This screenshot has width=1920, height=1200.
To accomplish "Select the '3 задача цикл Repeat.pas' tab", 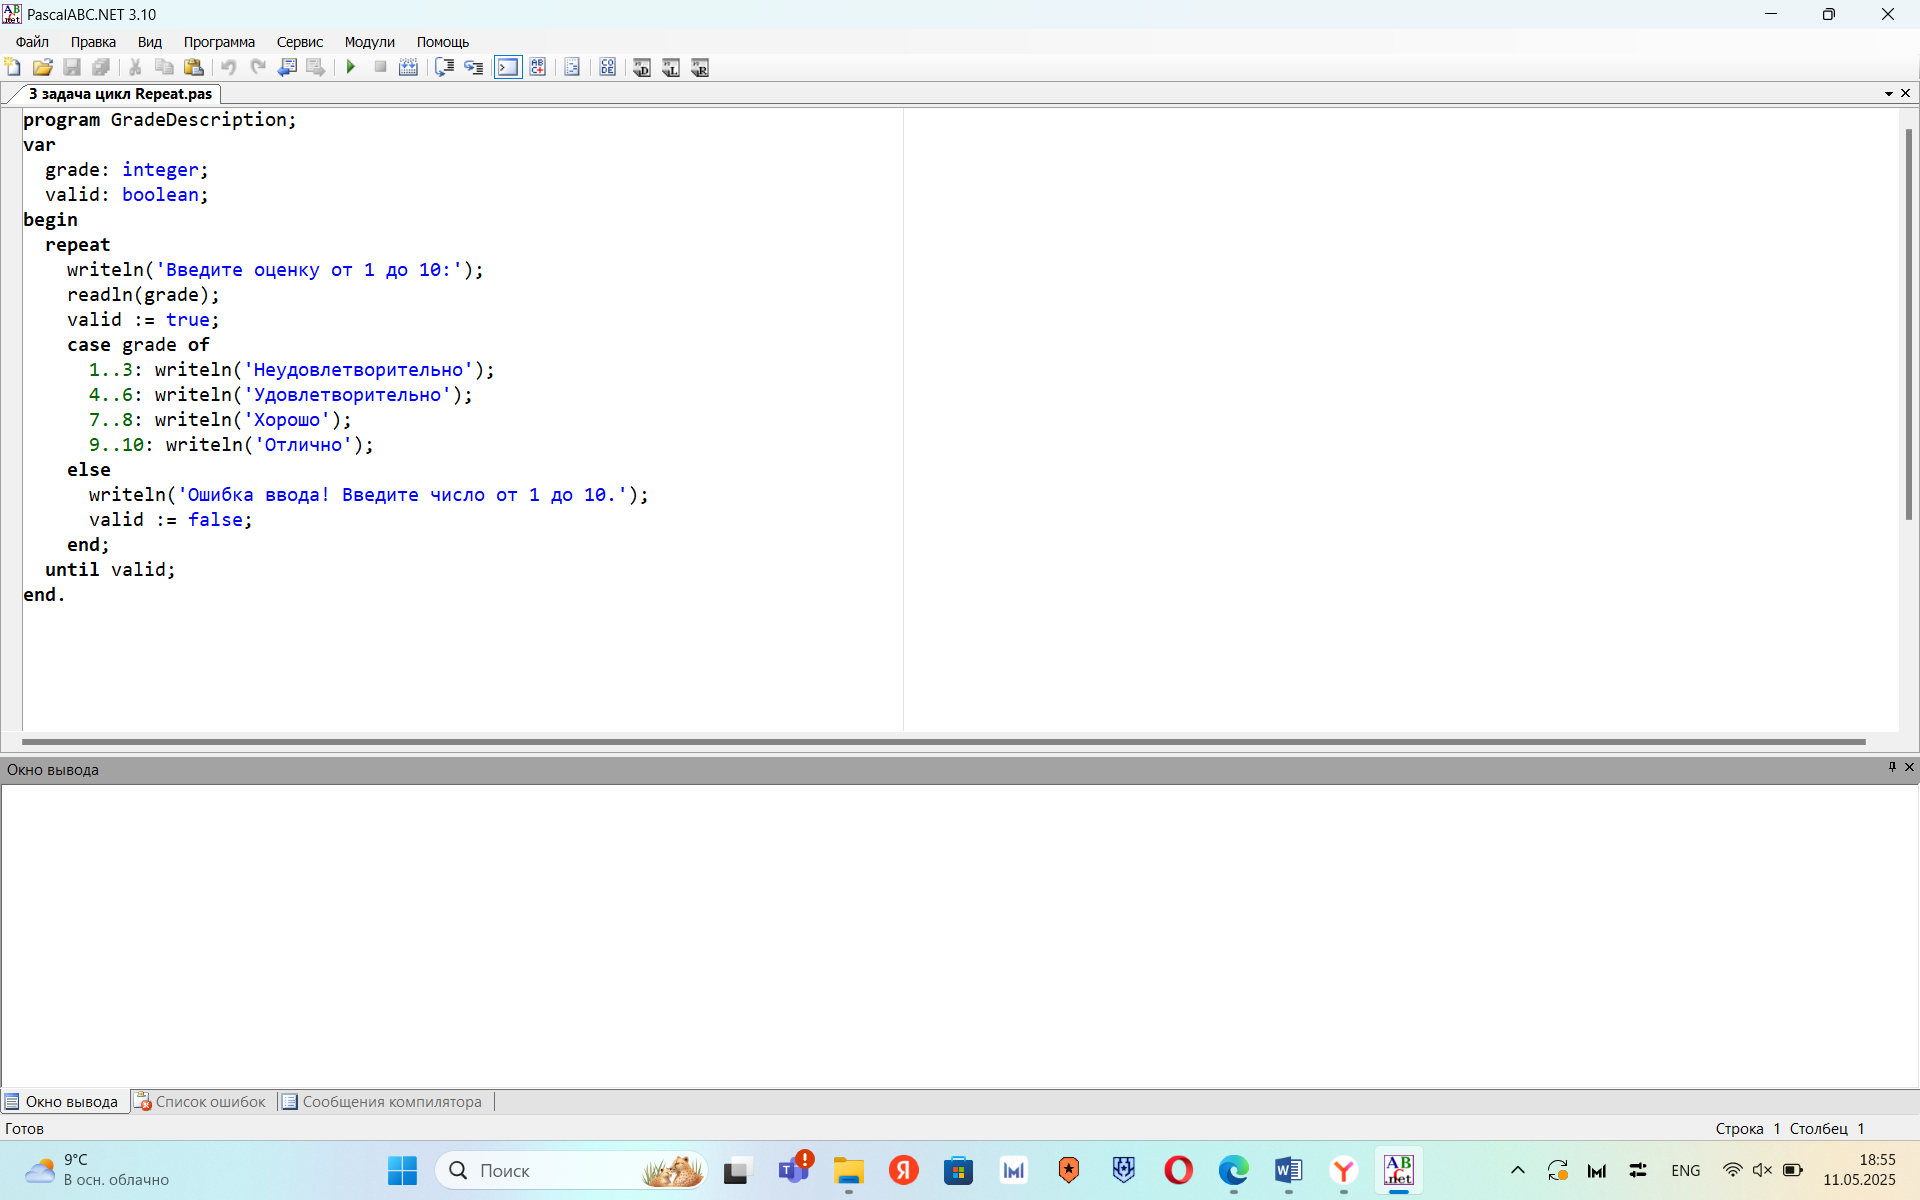I will click(x=120, y=94).
